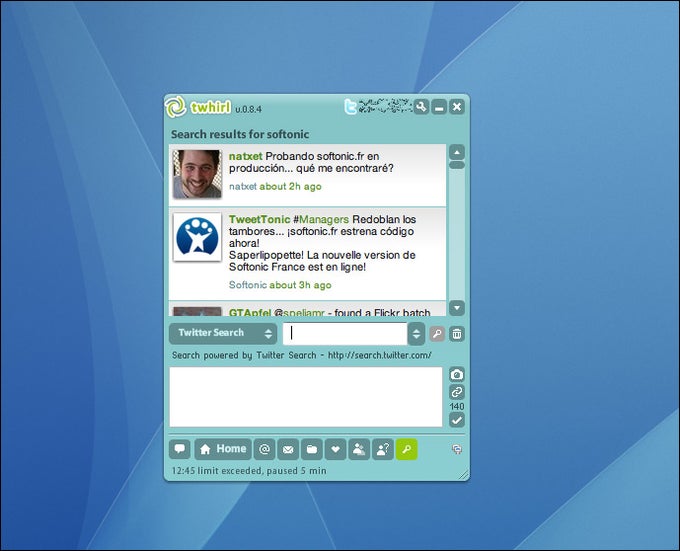Viewport: 680px width, 551px height.
Task: Minimize the twhirl window
Action: 439,107
